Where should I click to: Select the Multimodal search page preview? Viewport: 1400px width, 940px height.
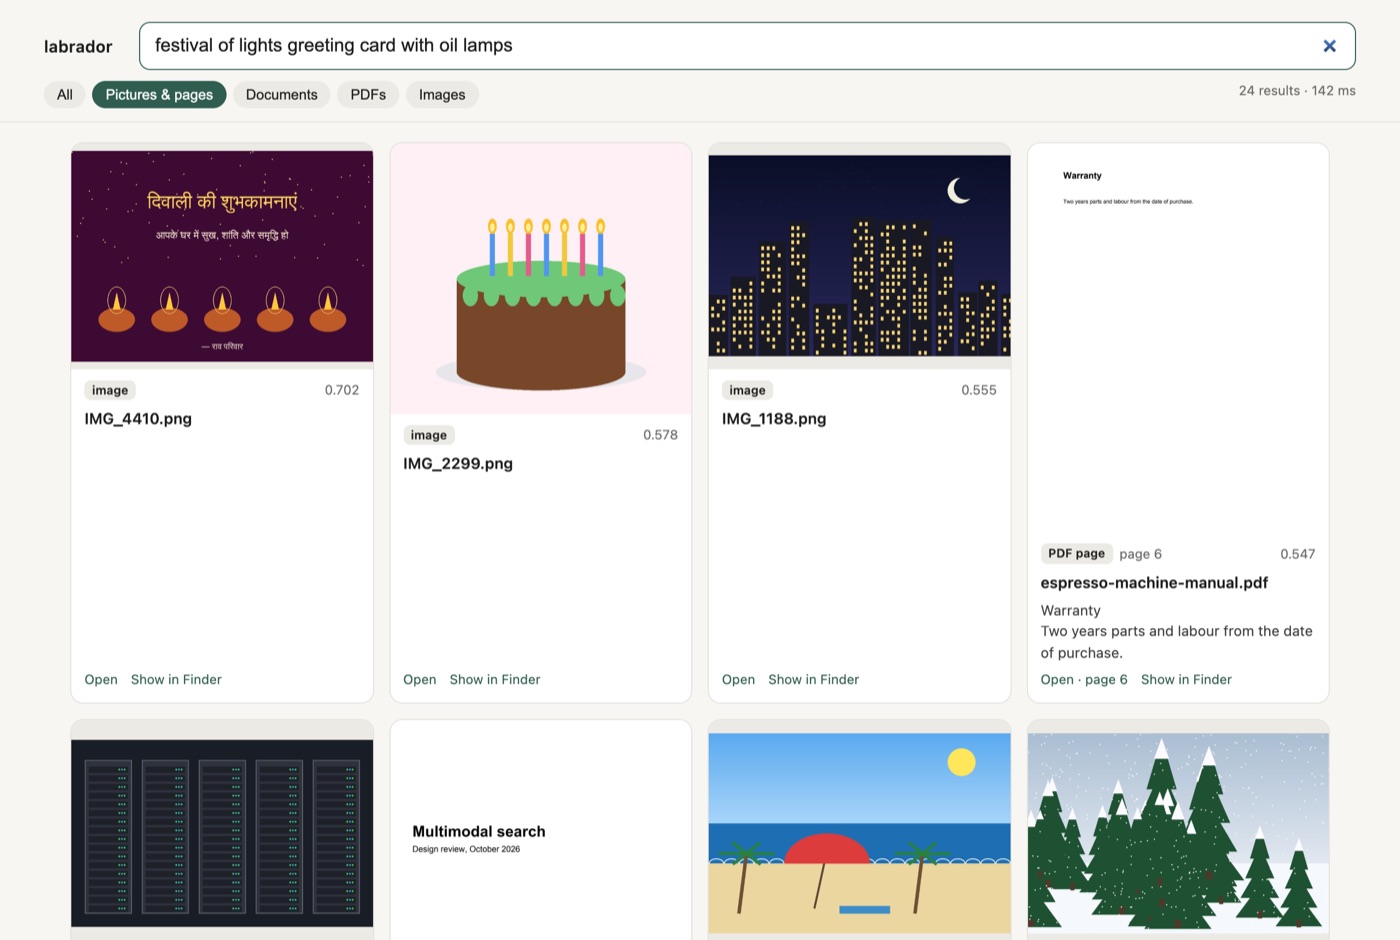tap(541, 831)
